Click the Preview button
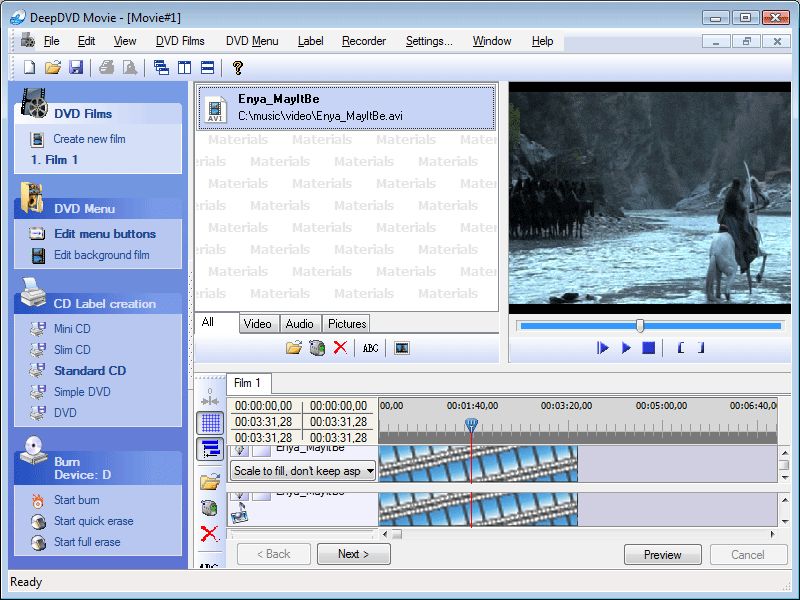 (662, 555)
